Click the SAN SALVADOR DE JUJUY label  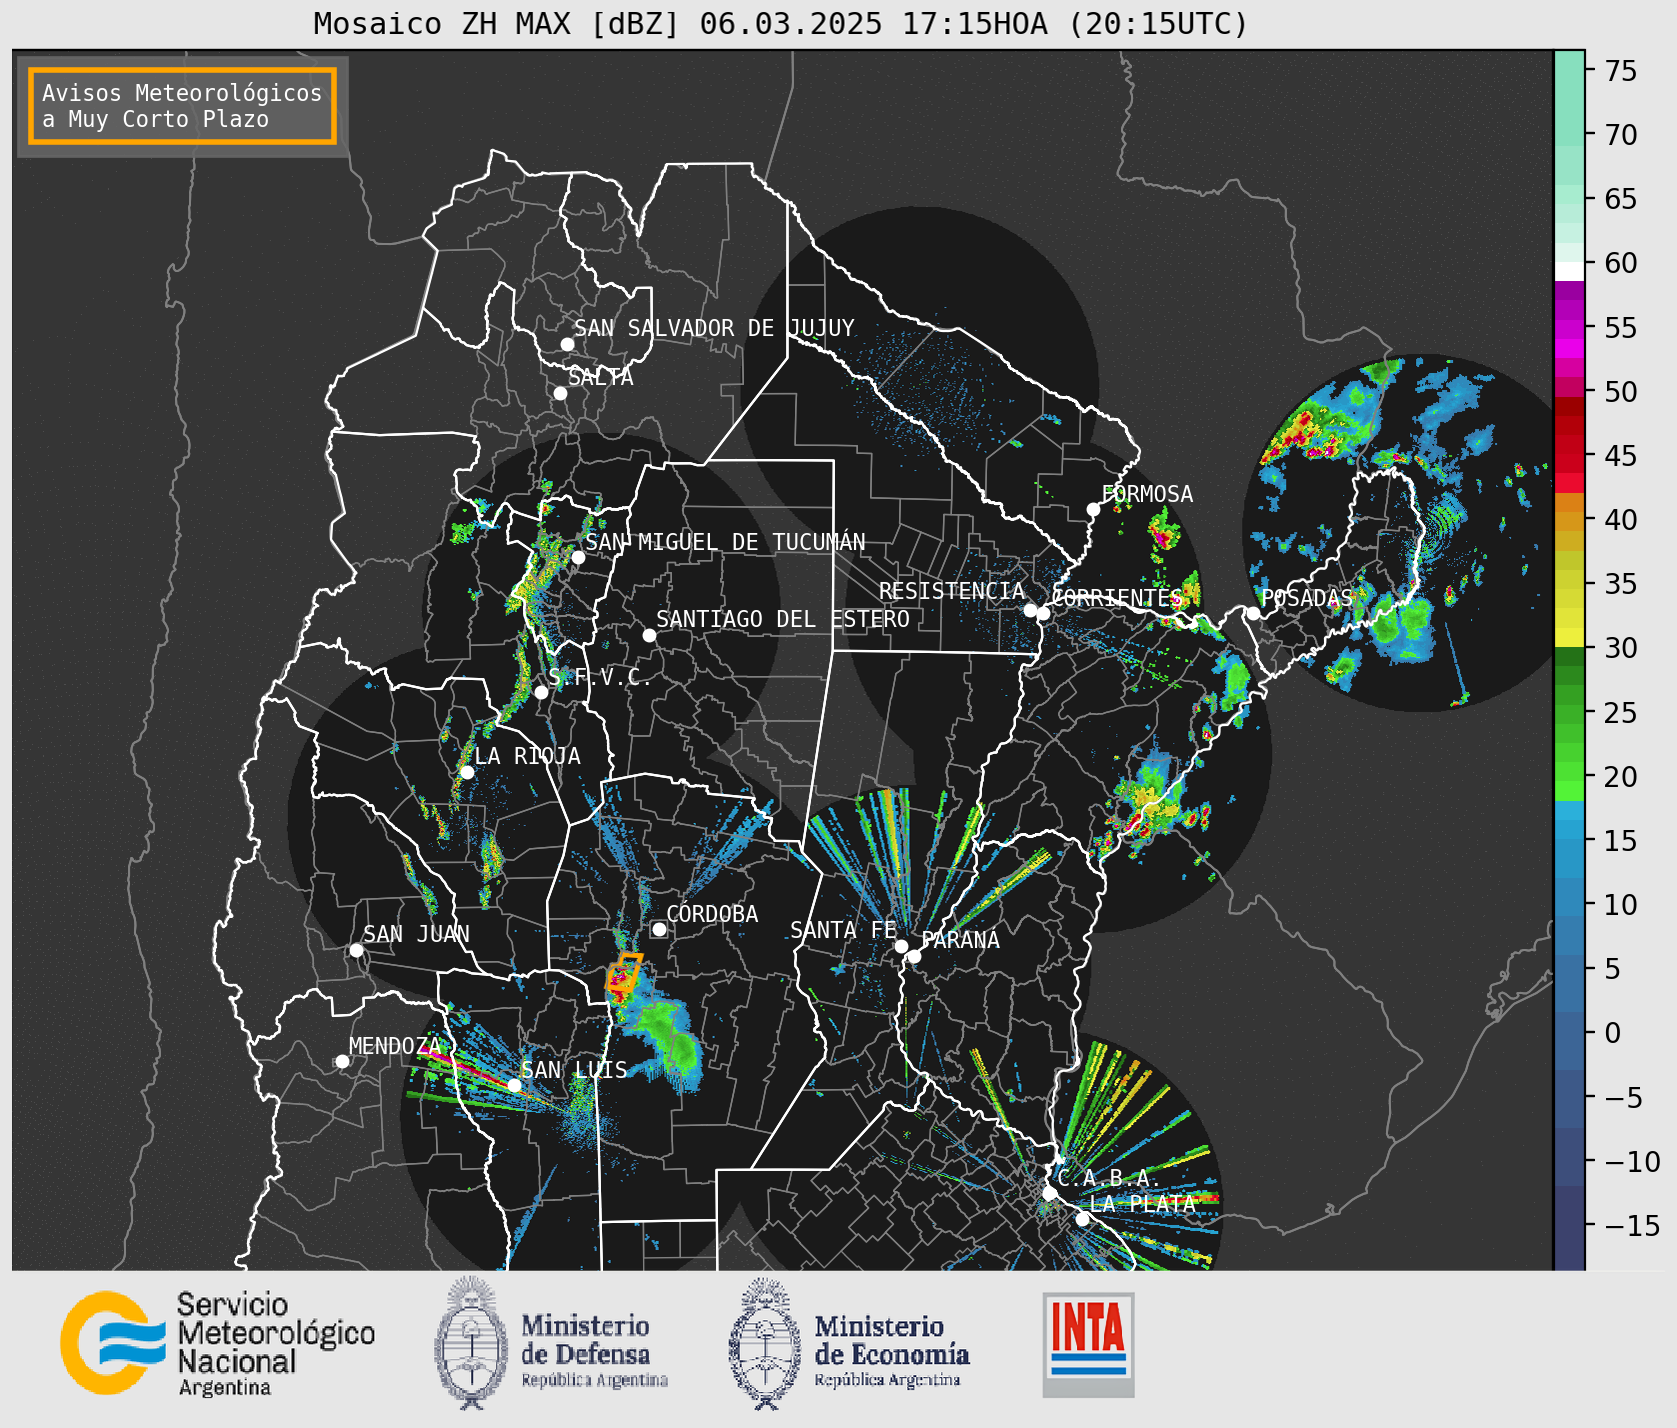click(x=714, y=328)
